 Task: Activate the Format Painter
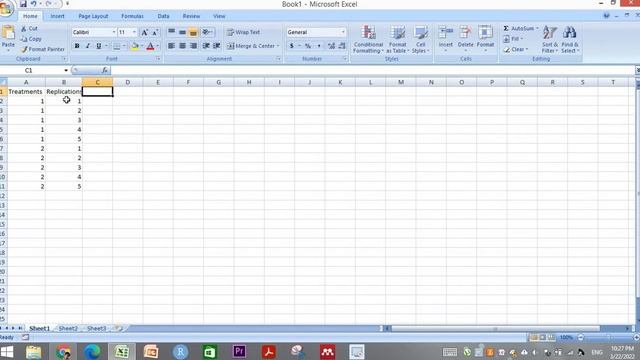(x=43, y=49)
